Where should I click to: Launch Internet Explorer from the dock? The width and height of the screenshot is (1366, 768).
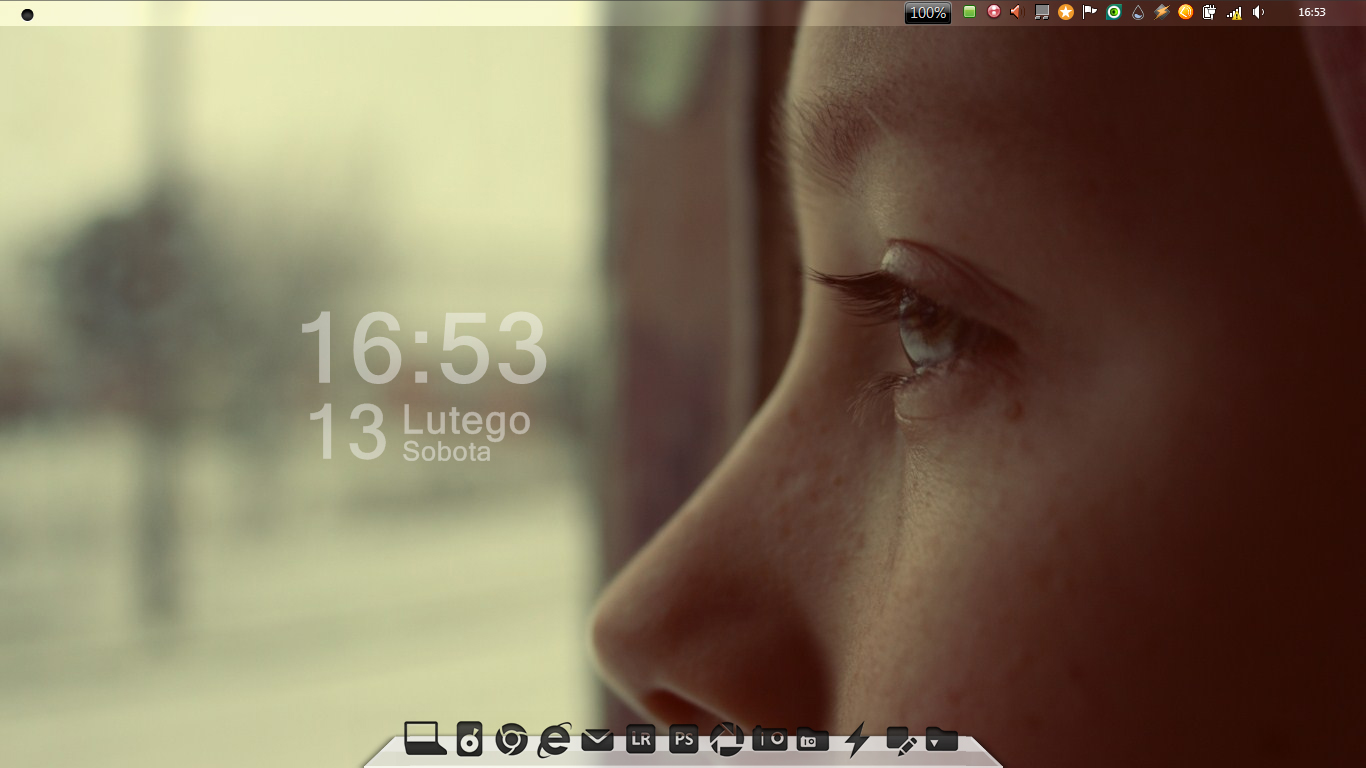click(554, 740)
